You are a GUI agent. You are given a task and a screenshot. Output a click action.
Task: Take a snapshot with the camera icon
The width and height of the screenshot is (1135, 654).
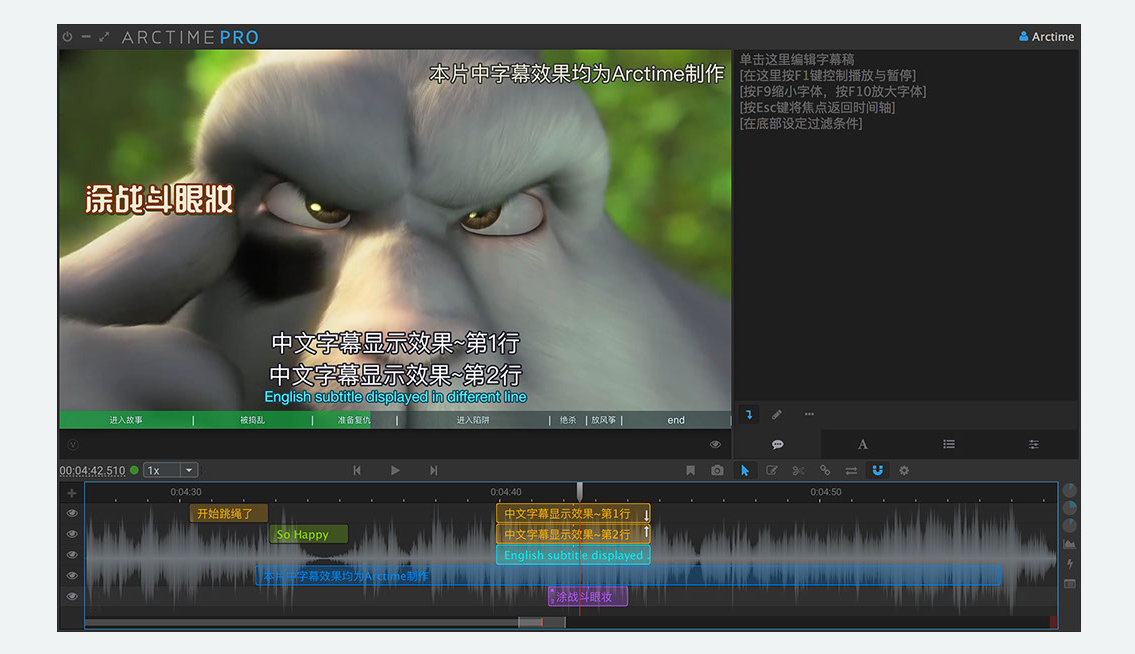(x=717, y=470)
